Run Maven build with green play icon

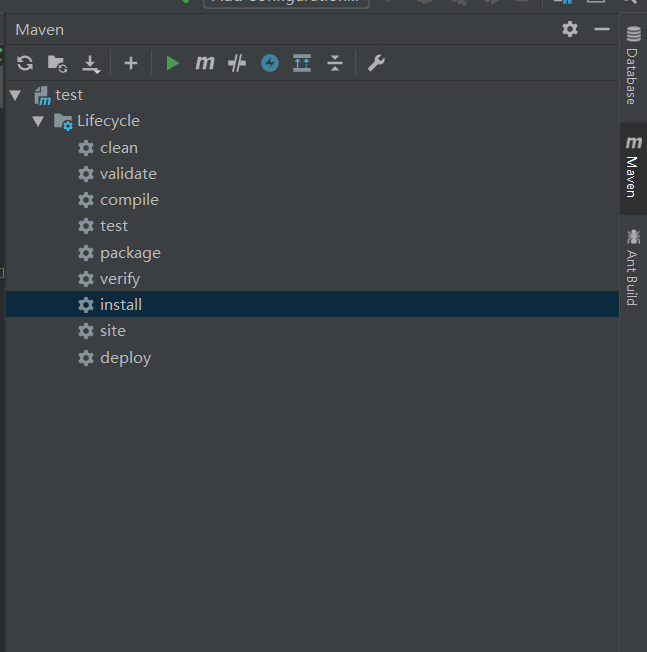point(172,63)
